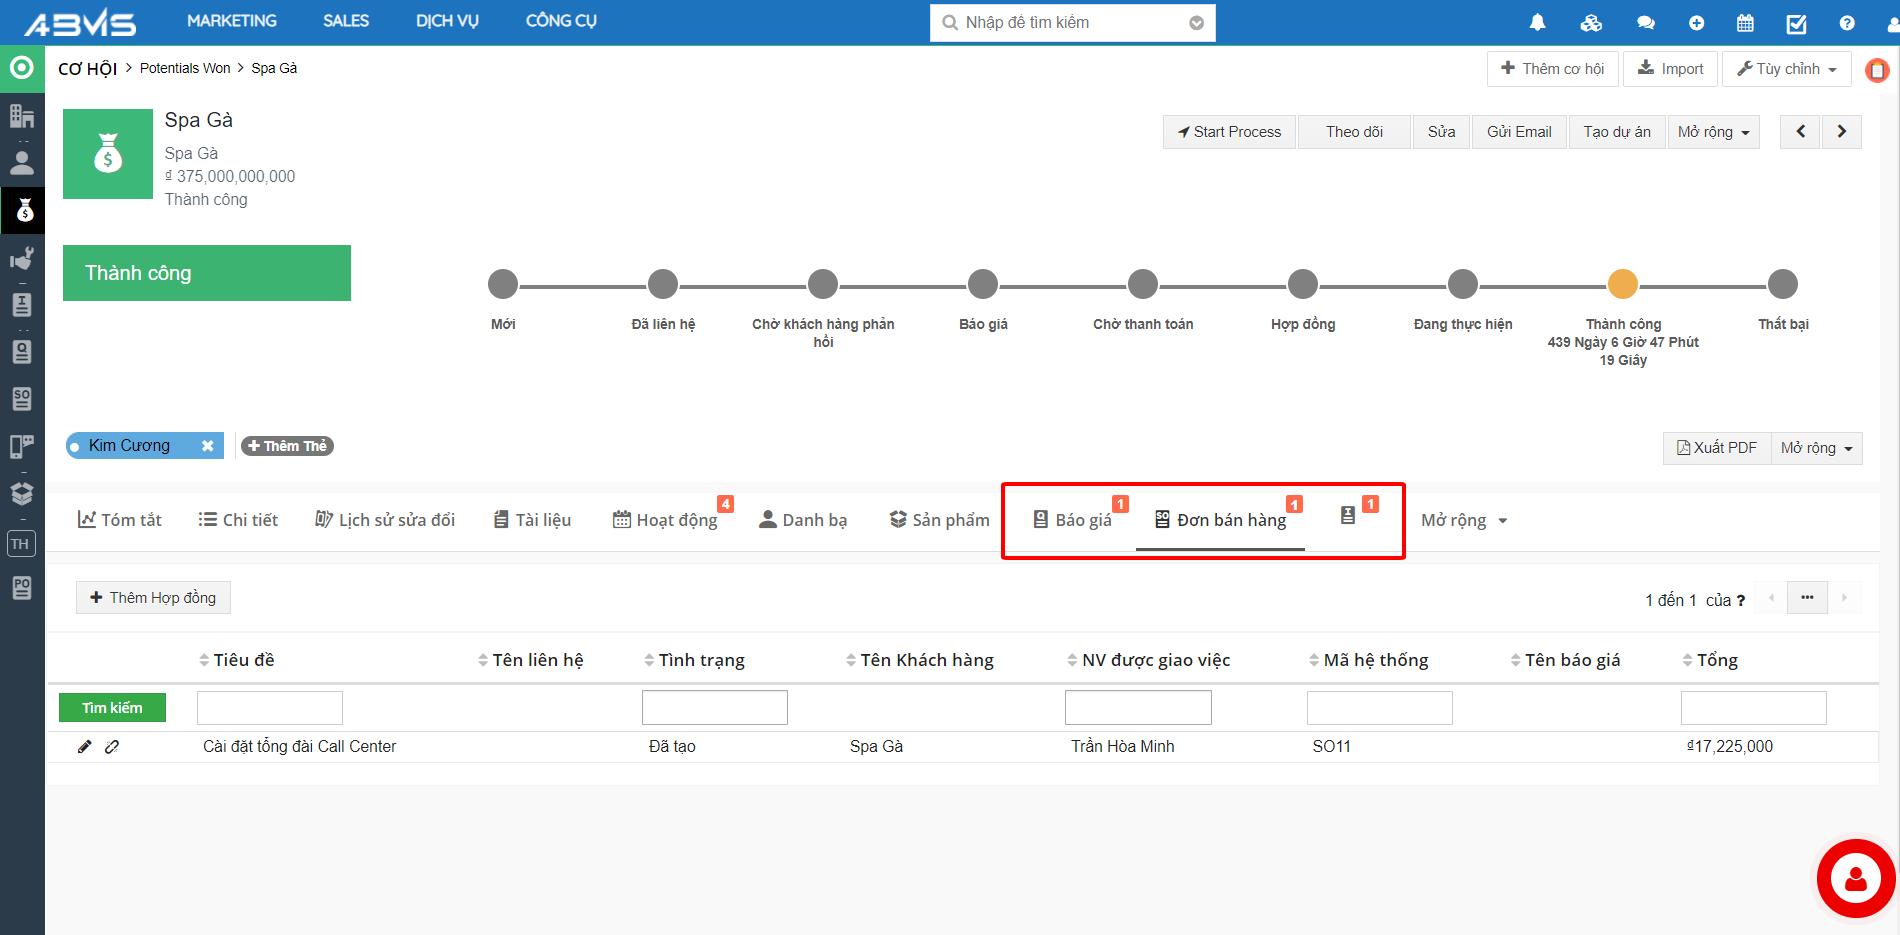Viewport: 1900px width, 935px height.
Task: Remove the Kim Cương tag
Action: point(208,446)
